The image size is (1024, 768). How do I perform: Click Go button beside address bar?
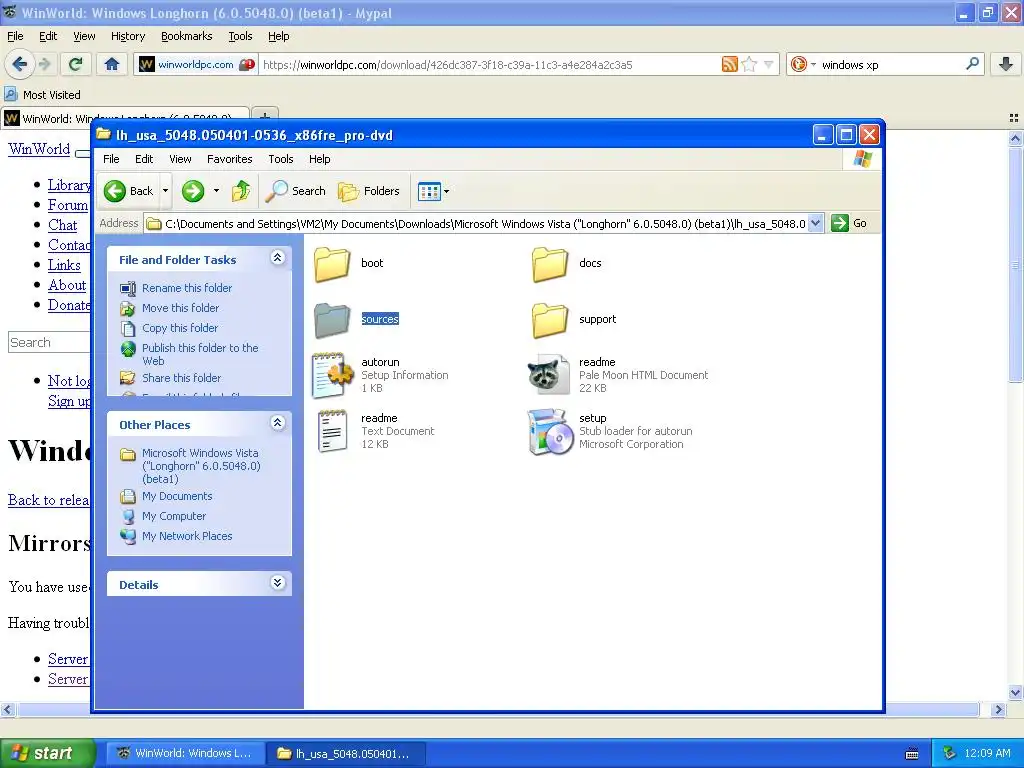850,223
